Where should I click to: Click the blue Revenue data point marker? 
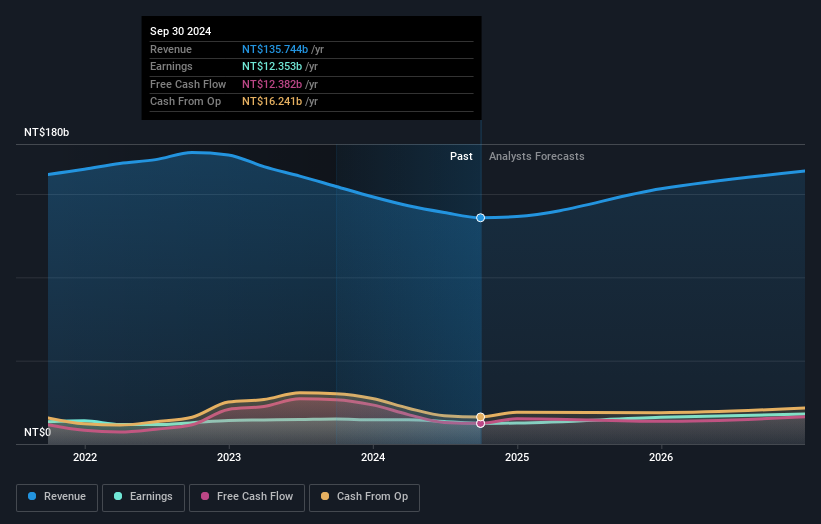pos(480,218)
